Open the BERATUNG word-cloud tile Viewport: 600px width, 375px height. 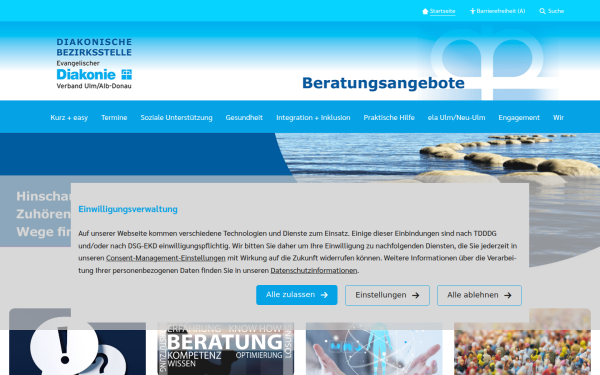(x=226, y=348)
